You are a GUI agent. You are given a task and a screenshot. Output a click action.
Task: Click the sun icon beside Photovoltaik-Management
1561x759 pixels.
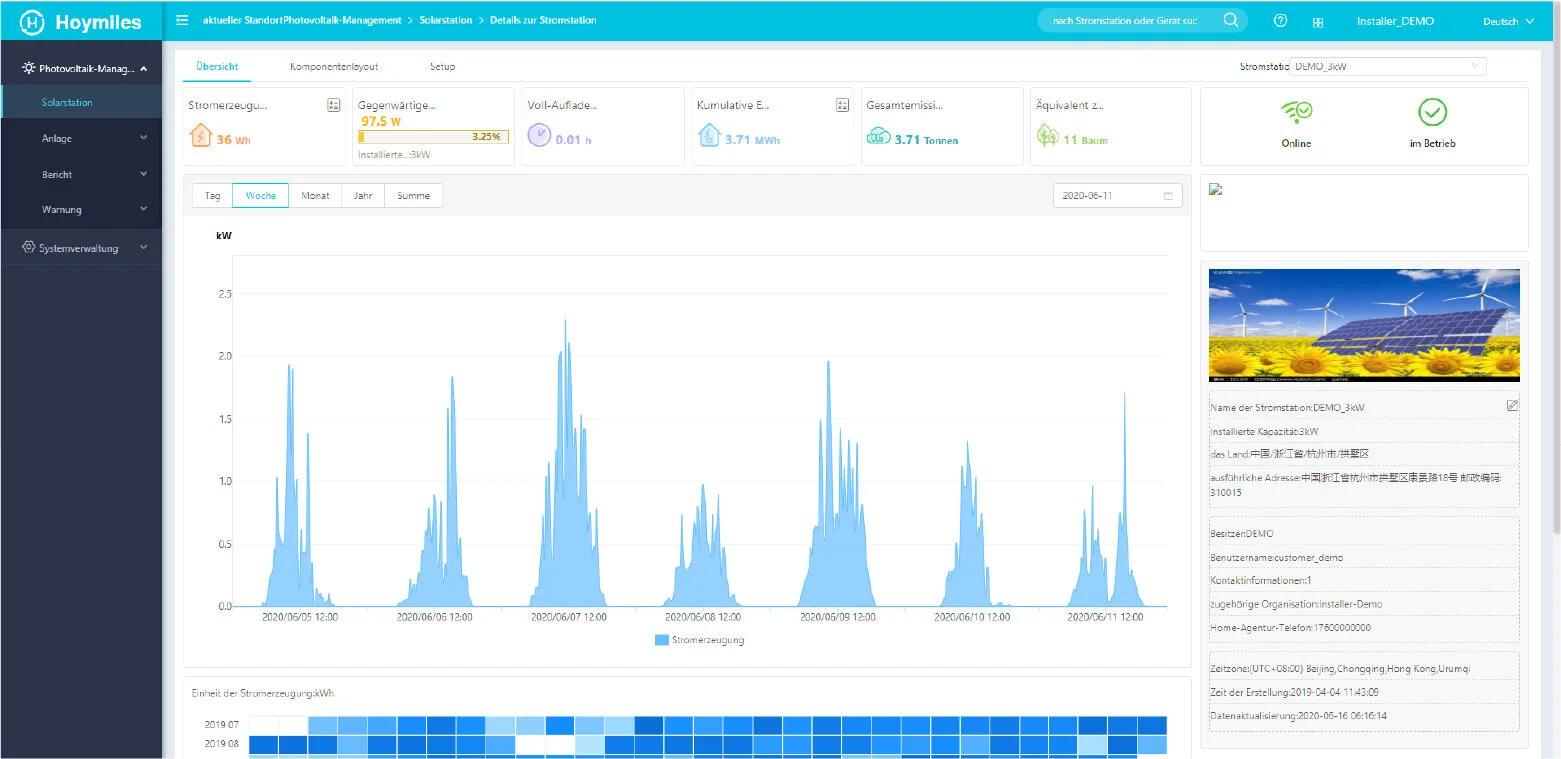(x=28, y=69)
